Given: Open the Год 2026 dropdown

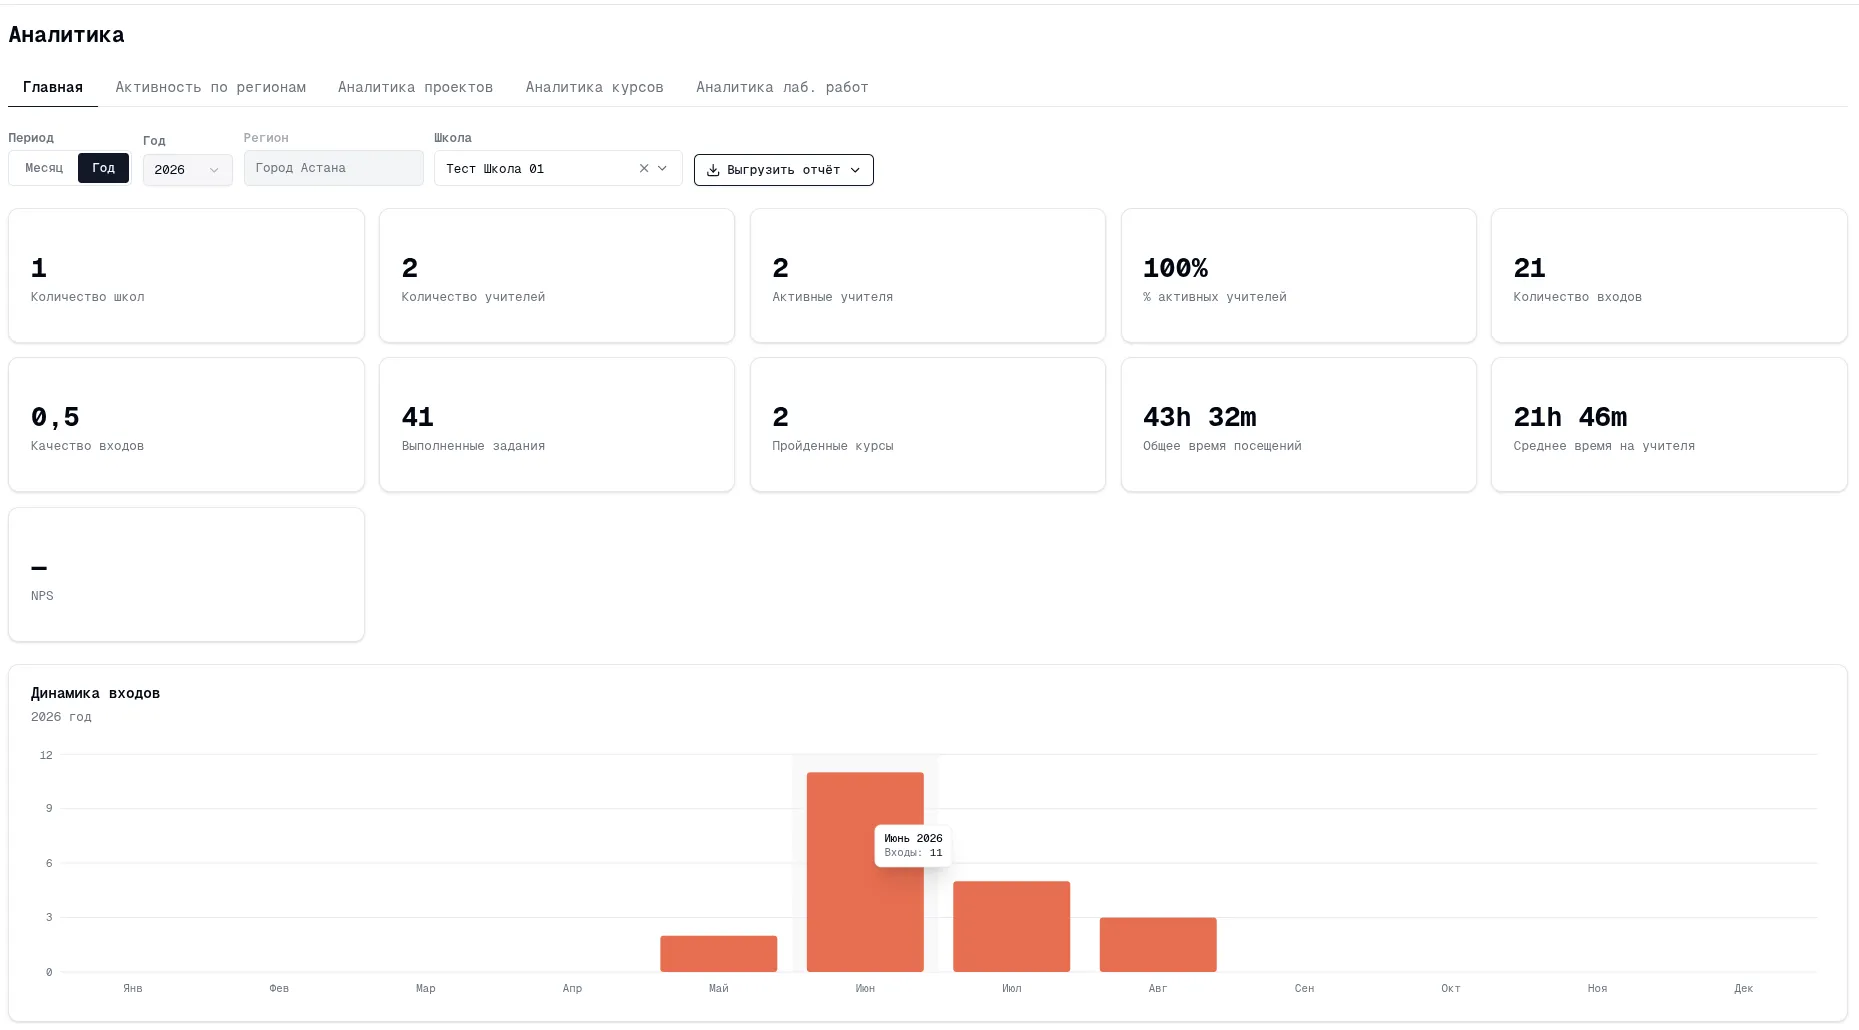Looking at the screenshot, I should click(187, 170).
